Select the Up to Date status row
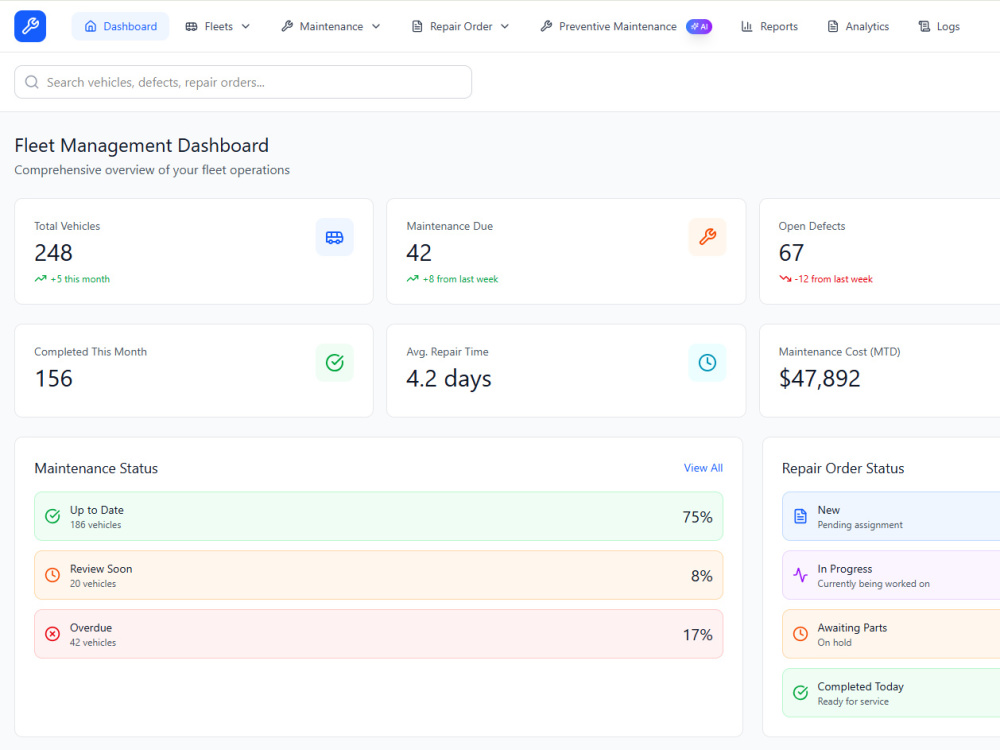 pyautogui.click(x=379, y=517)
